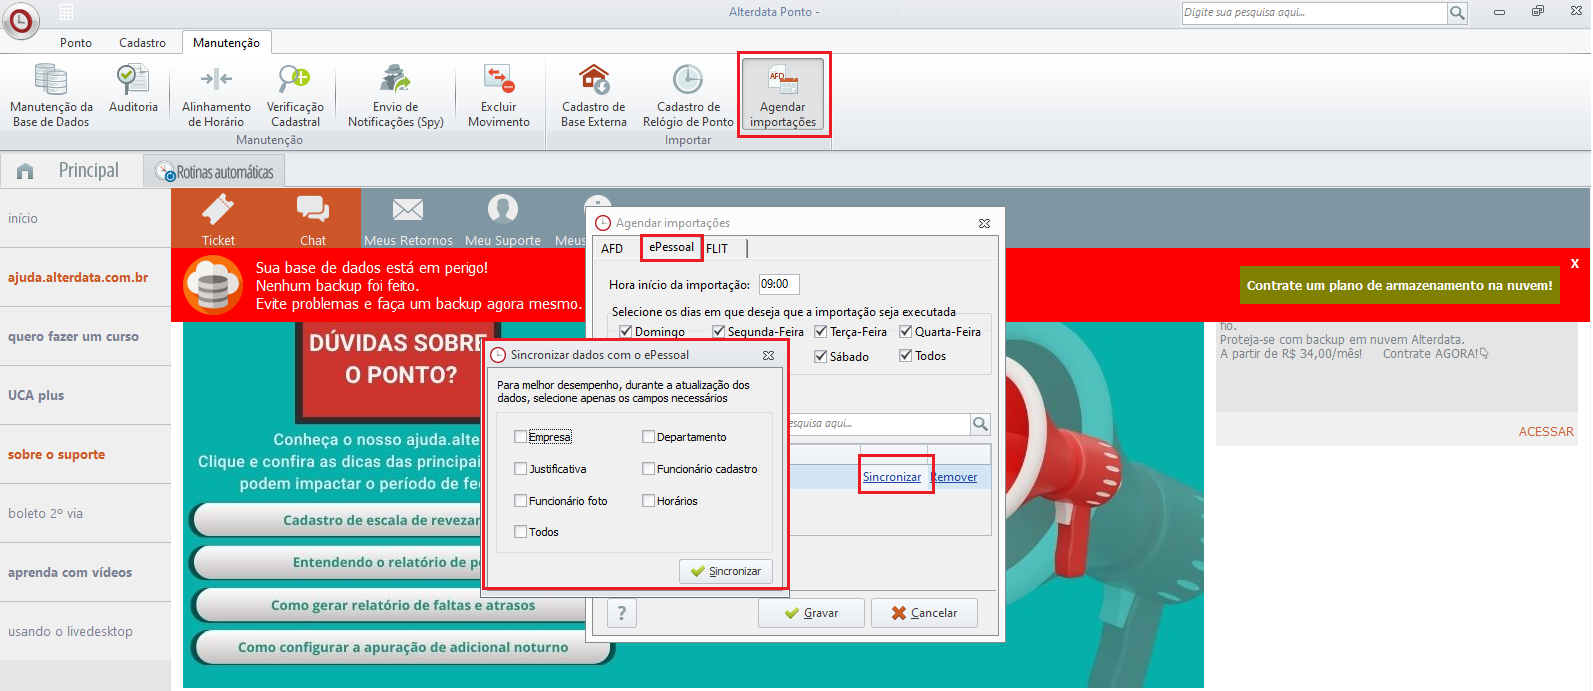Click the database backup cloud icon

(x=213, y=286)
